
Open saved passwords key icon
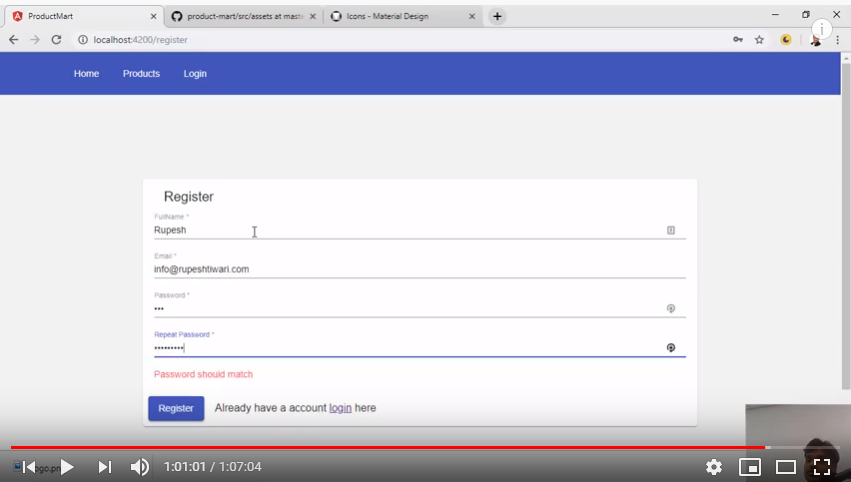click(x=737, y=40)
